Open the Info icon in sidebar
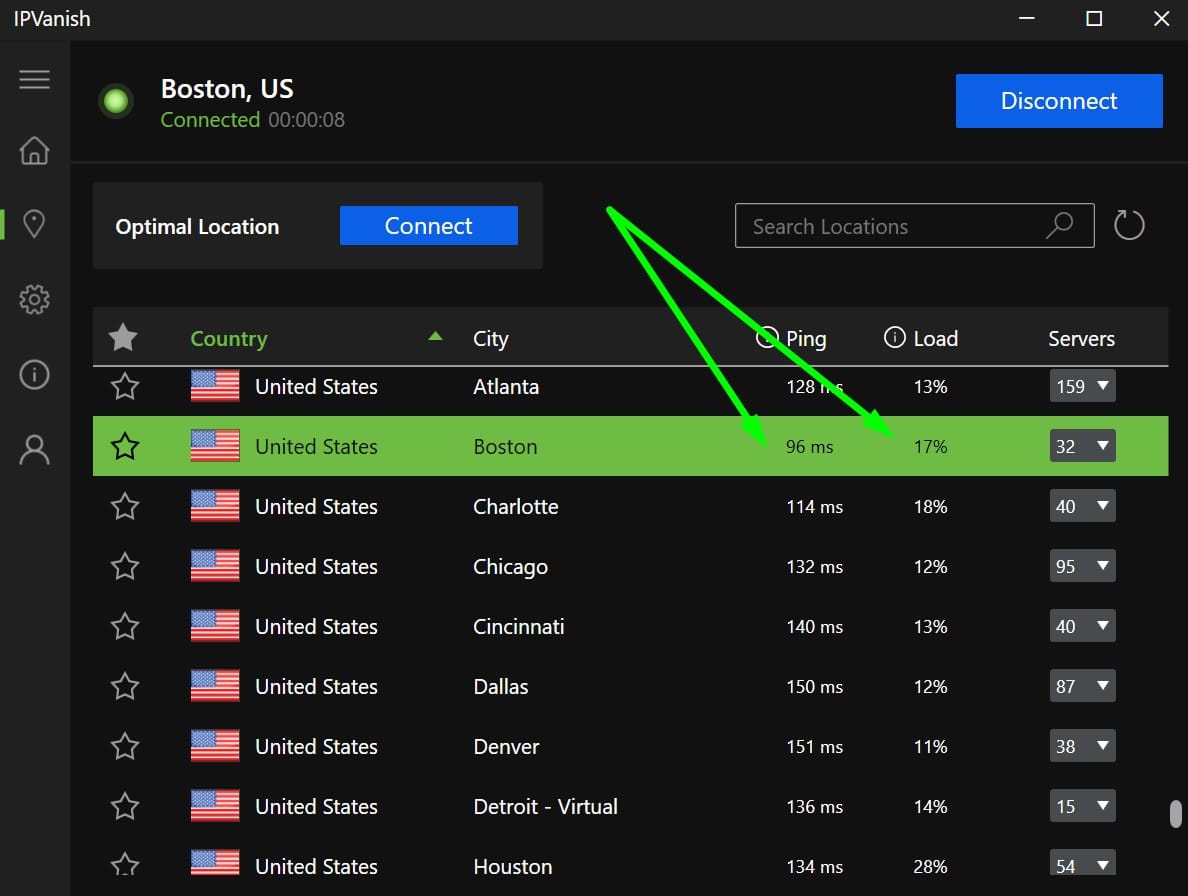1188x896 pixels. (x=34, y=374)
